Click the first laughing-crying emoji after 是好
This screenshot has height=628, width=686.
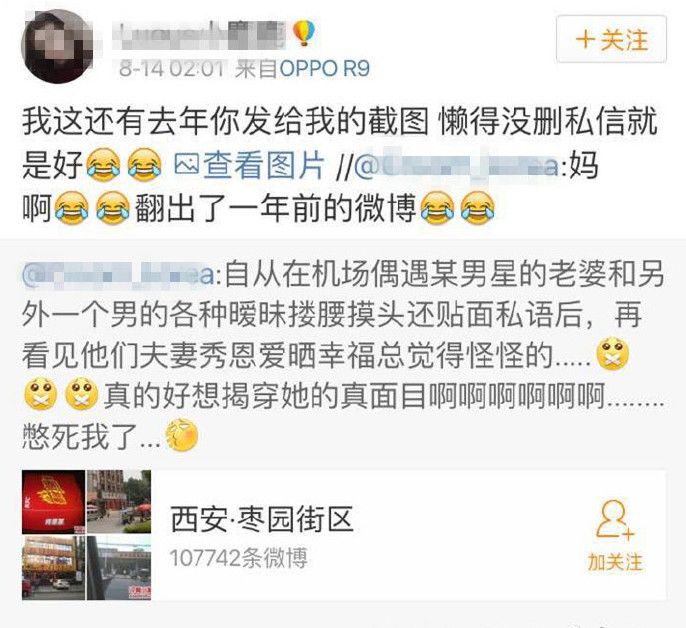103,165
